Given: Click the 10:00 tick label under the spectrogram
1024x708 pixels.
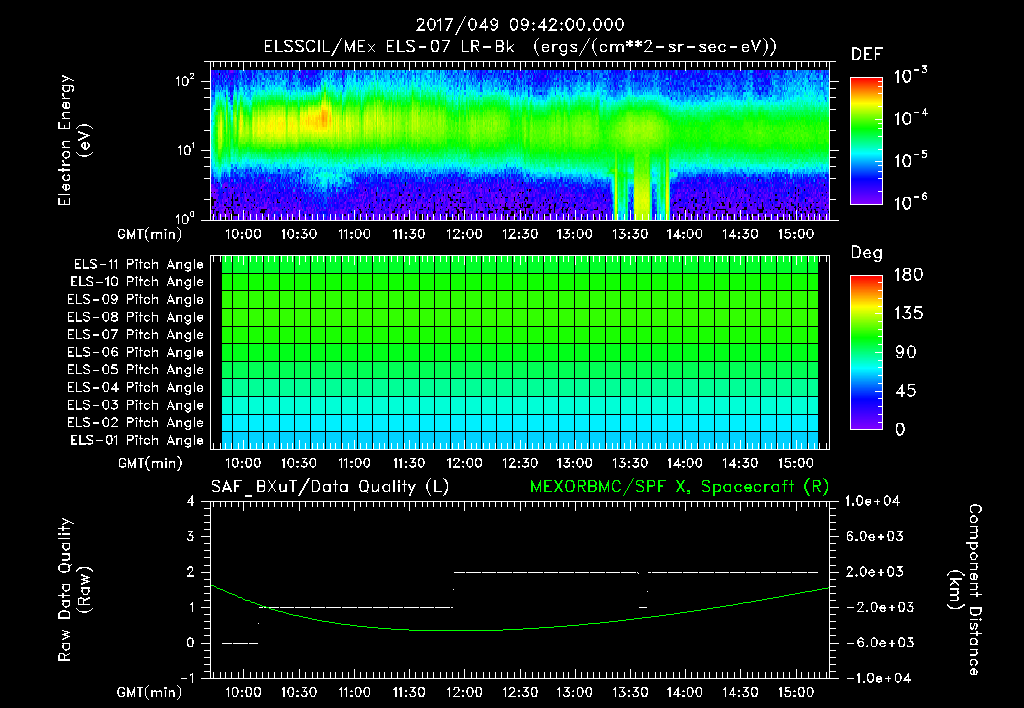Looking at the screenshot, I should (243, 234).
